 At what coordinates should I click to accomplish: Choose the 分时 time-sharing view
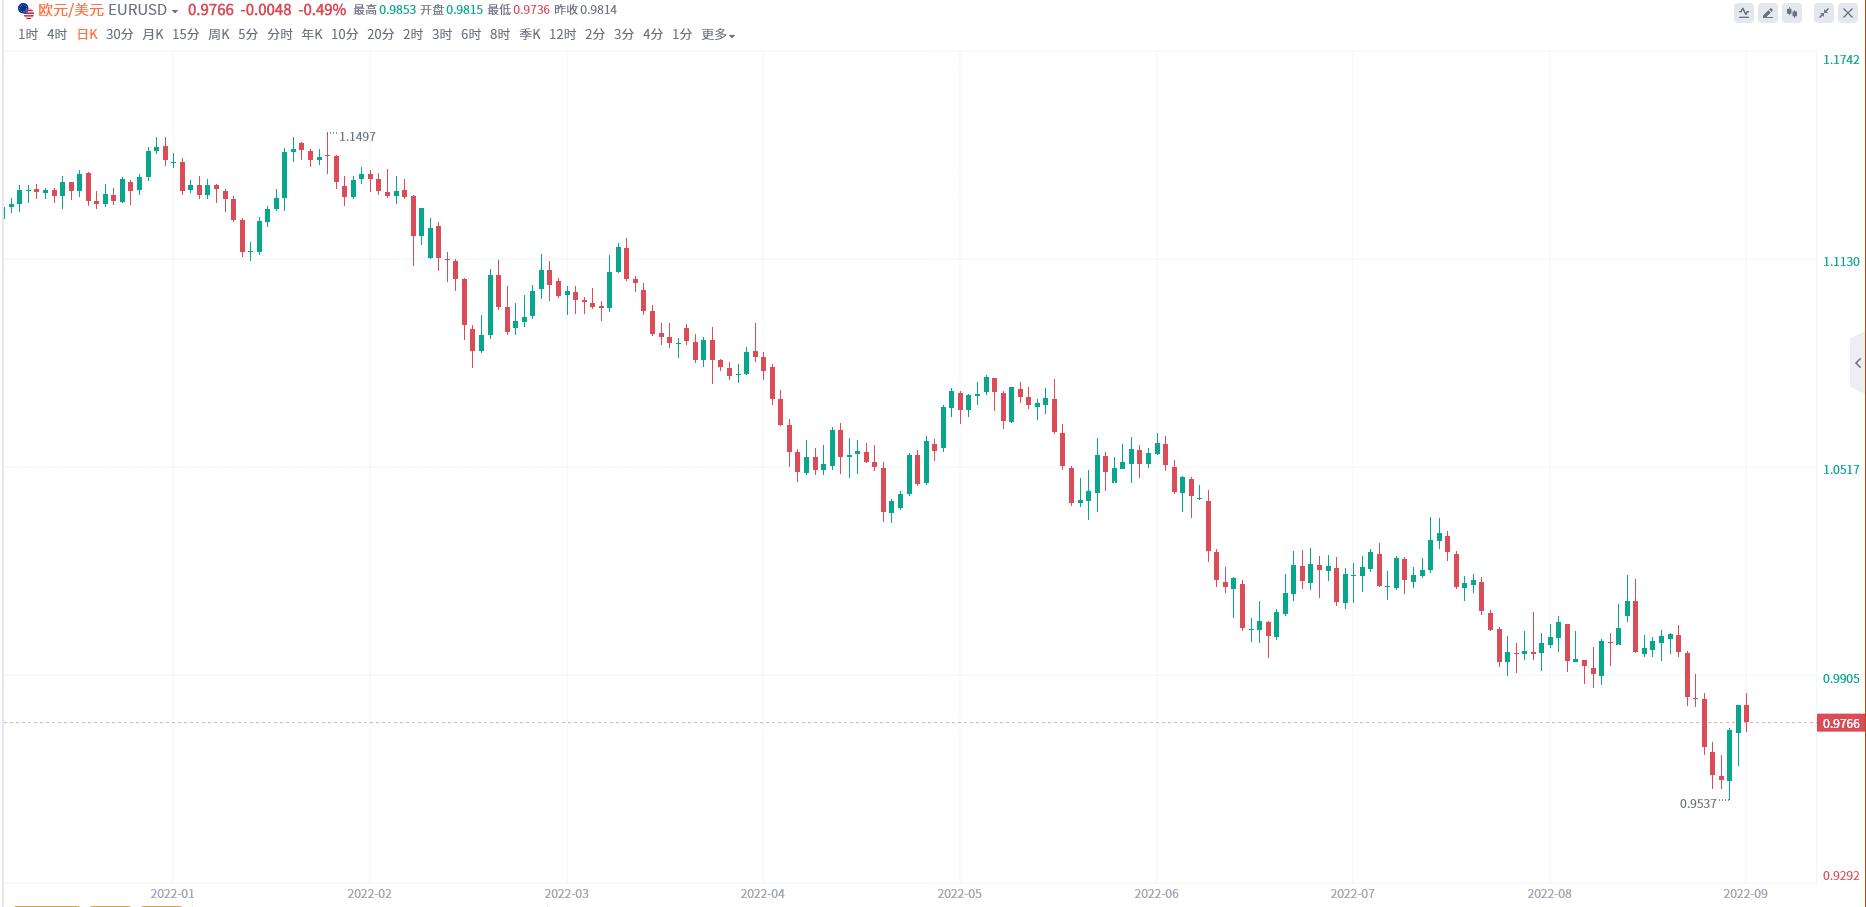[280, 35]
